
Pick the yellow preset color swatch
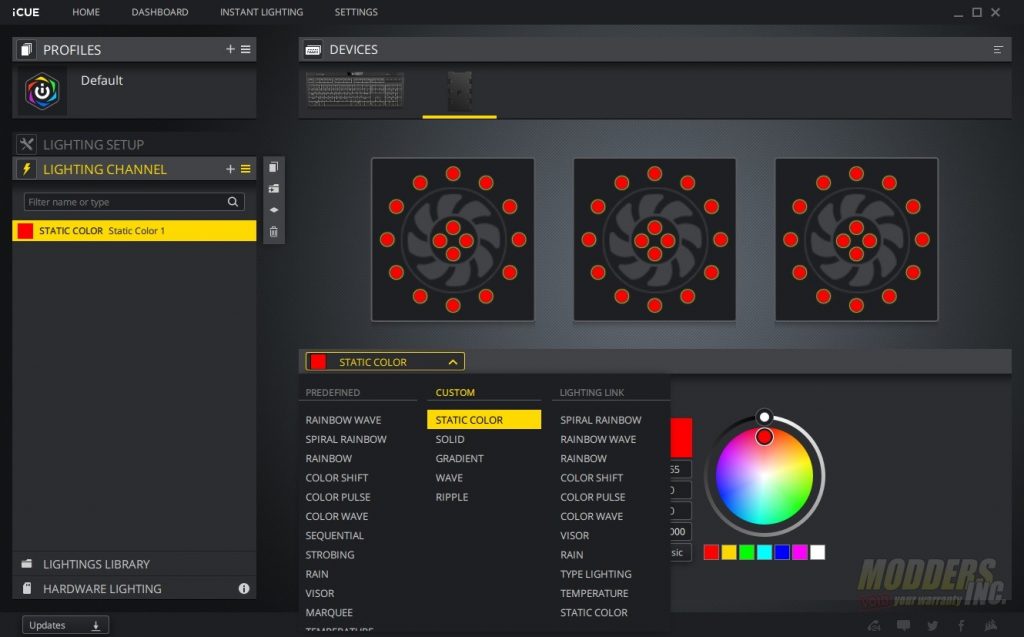(729, 552)
